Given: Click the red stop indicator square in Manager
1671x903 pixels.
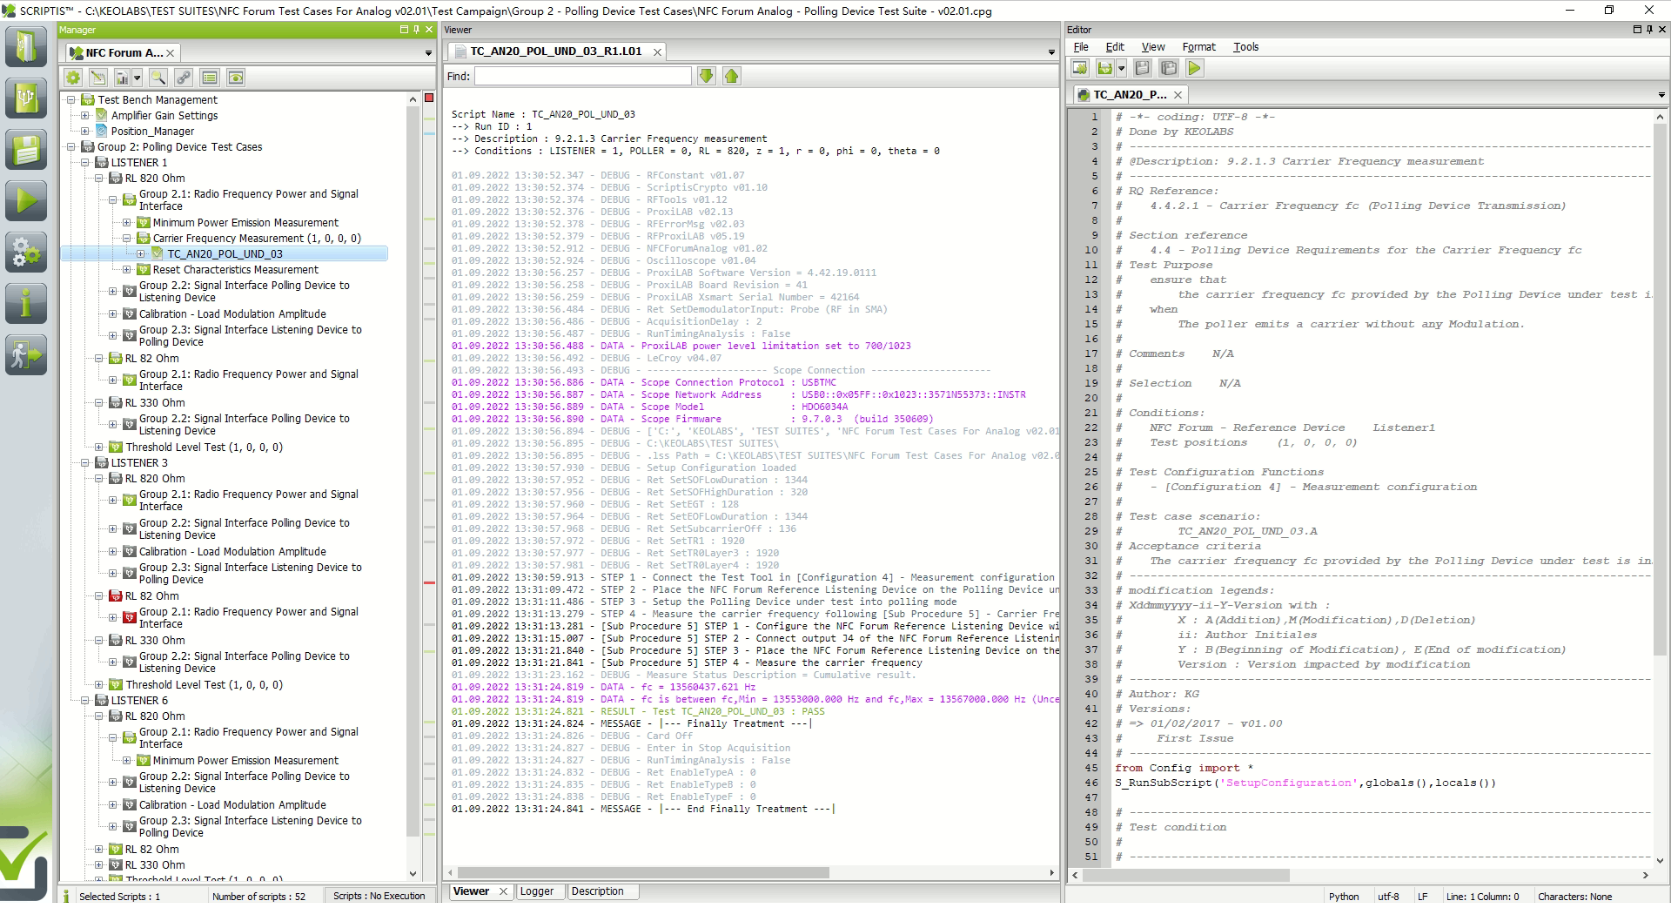Looking at the screenshot, I should click(x=429, y=98).
